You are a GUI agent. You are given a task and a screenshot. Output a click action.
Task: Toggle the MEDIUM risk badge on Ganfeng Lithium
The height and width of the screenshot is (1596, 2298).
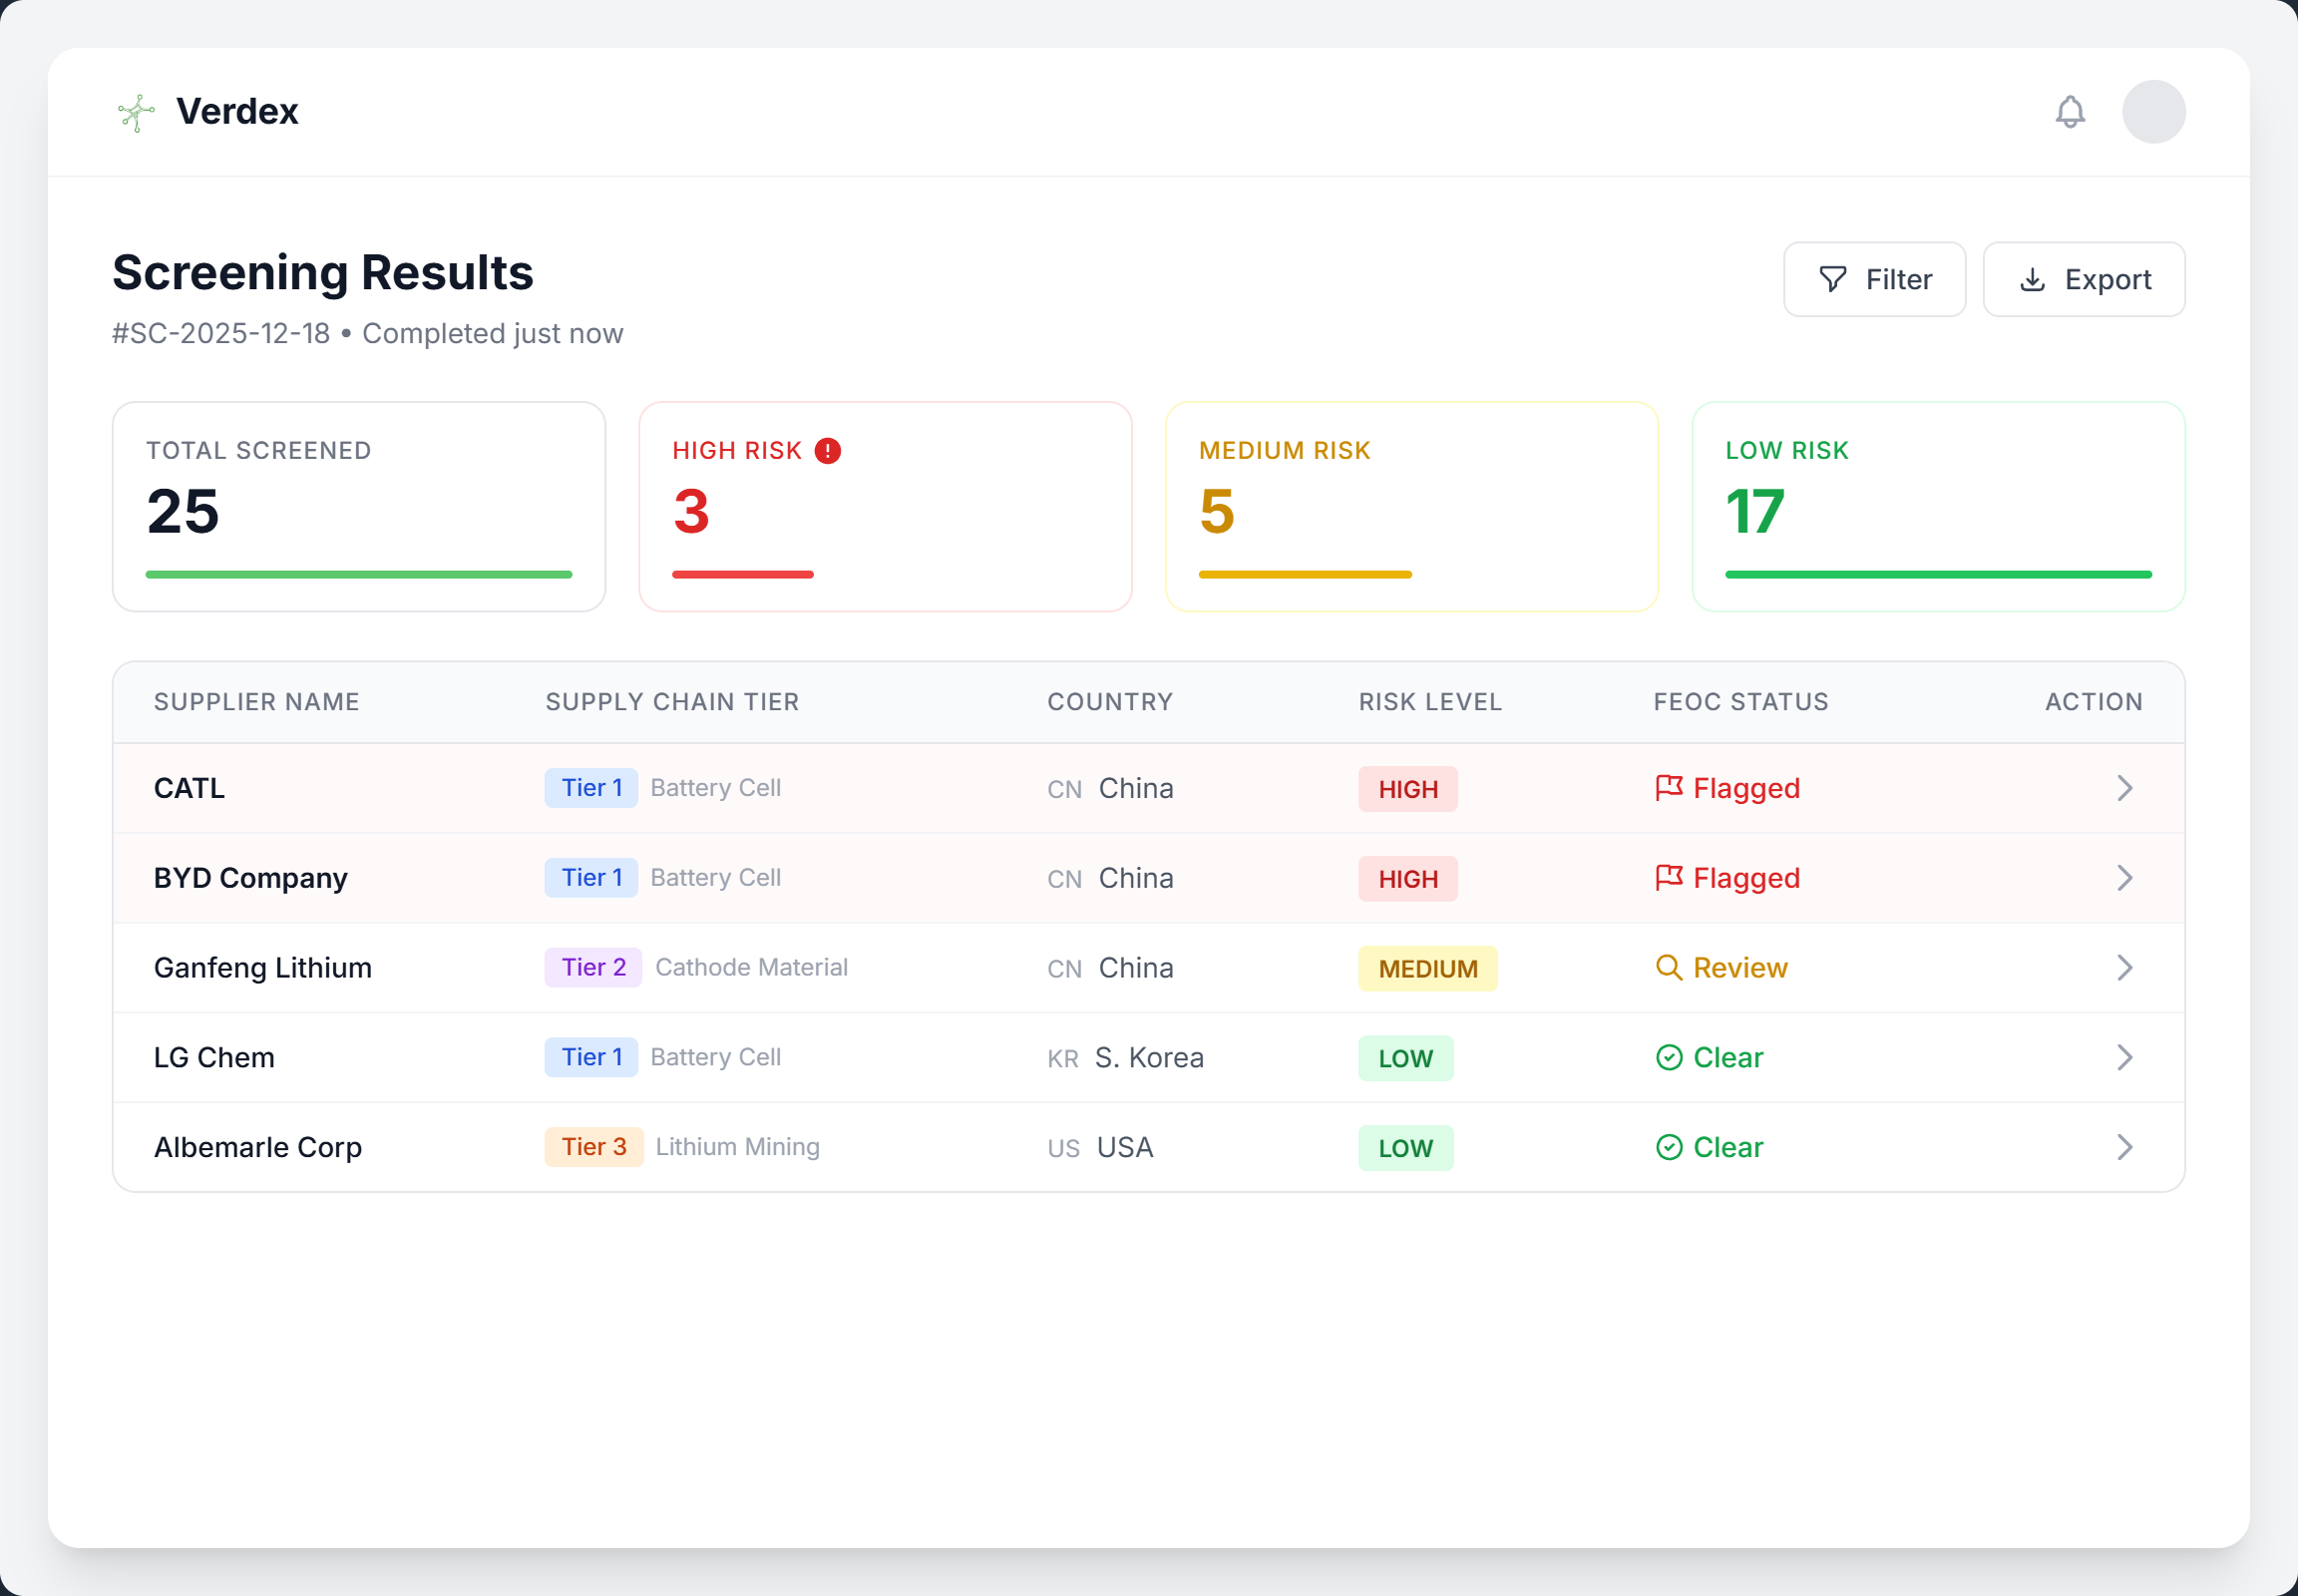(1428, 968)
